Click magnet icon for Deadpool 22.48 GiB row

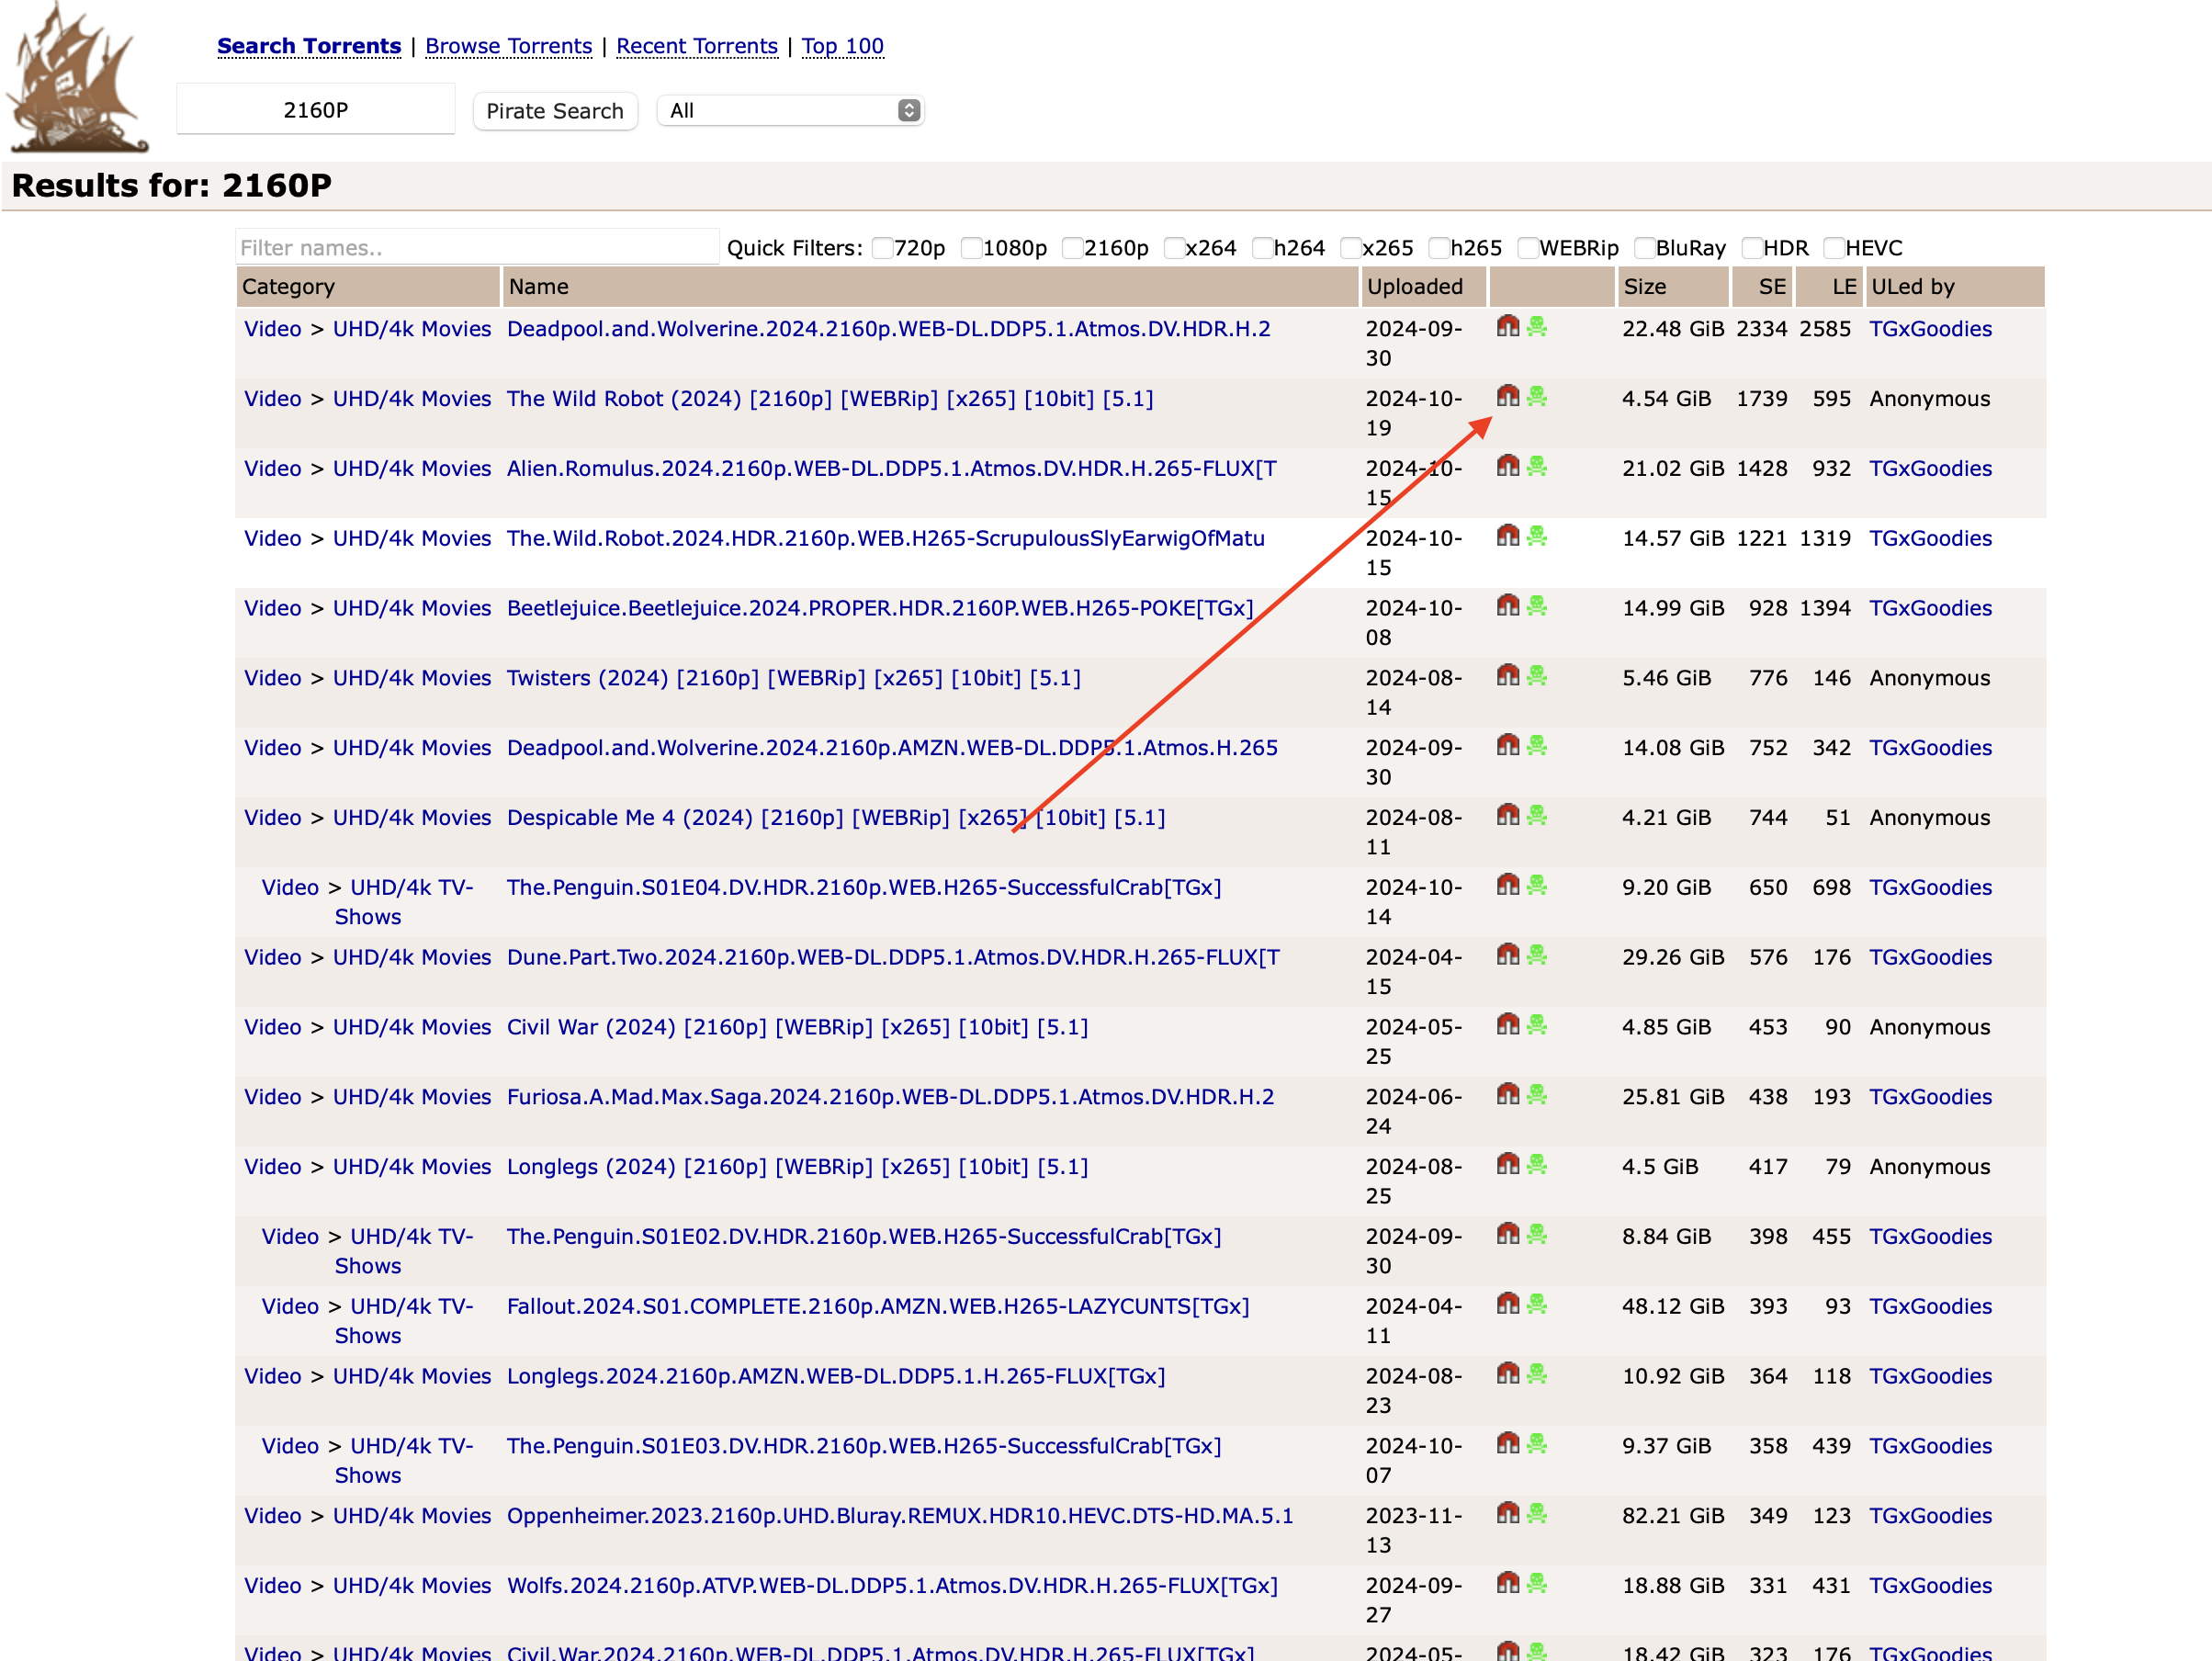pyautogui.click(x=1508, y=327)
